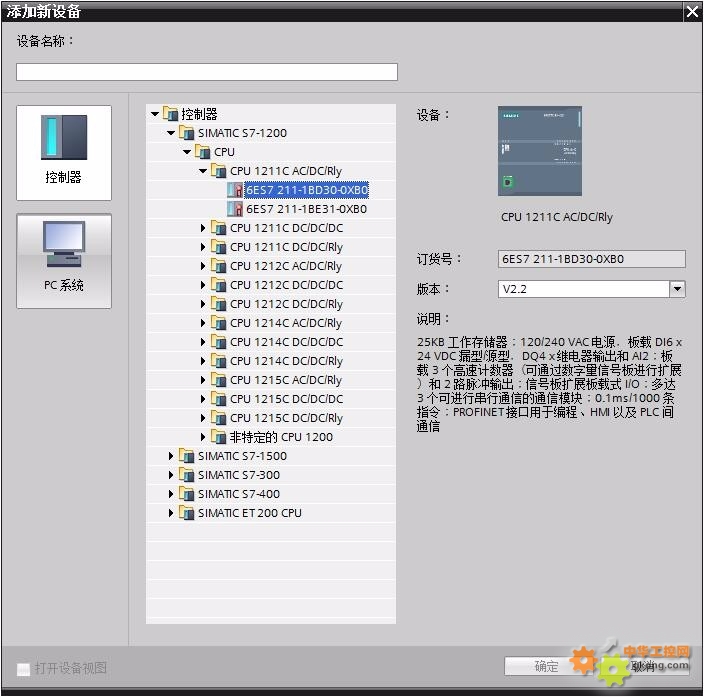This screenshot has height=697, width=704.
Task: Click the CPU 1212C AC/DC/Rly folder icon
Action: click(219, 266)
